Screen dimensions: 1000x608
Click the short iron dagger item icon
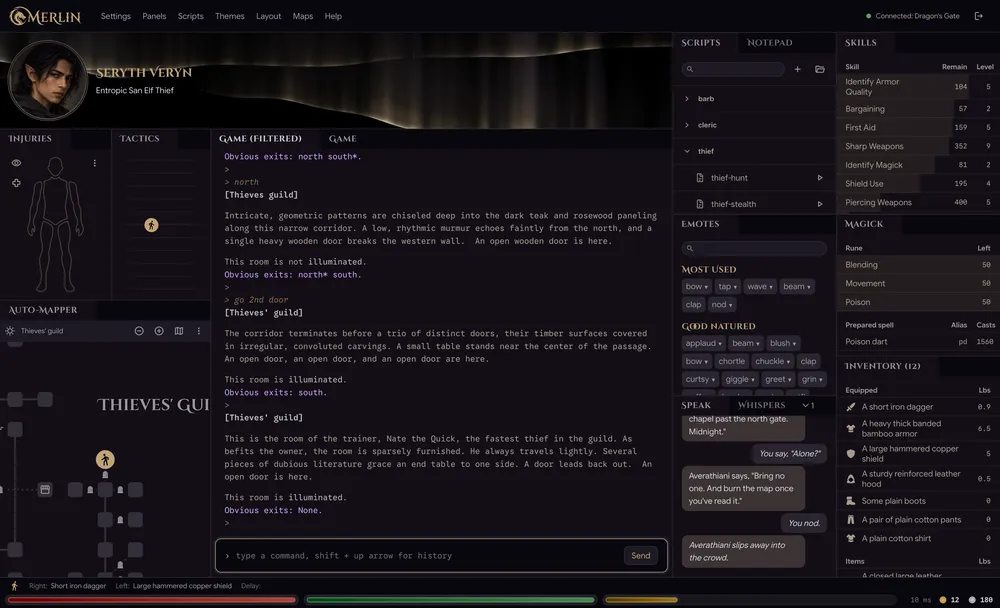pos(850,406)
